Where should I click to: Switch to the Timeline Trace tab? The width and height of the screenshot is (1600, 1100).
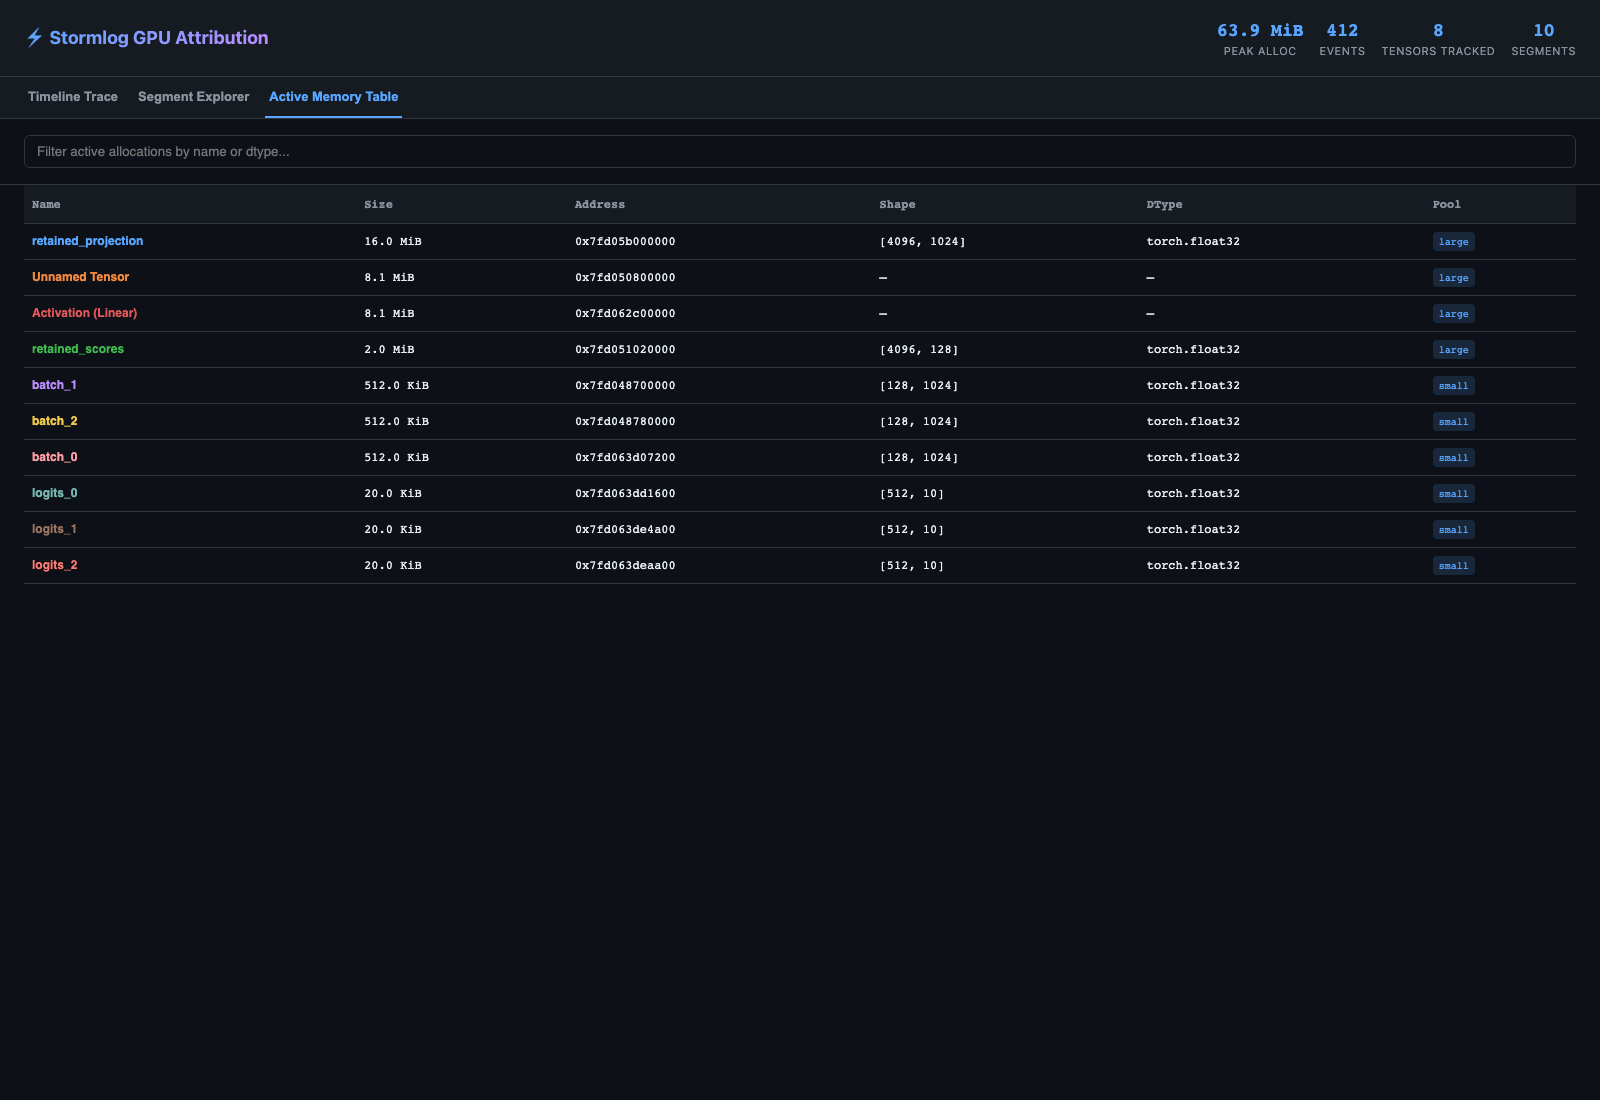click(x=73, y=97)
